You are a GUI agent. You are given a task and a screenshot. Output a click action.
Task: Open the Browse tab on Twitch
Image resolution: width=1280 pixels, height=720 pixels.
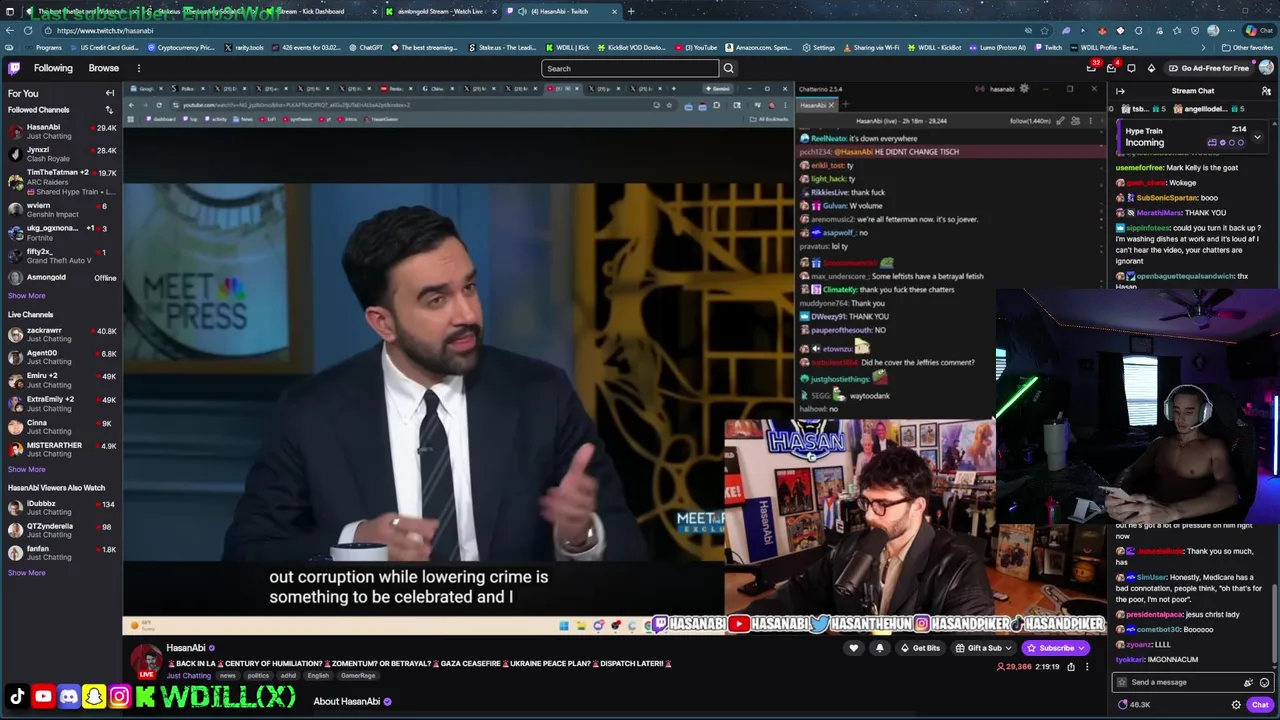[x=104, y=68]
